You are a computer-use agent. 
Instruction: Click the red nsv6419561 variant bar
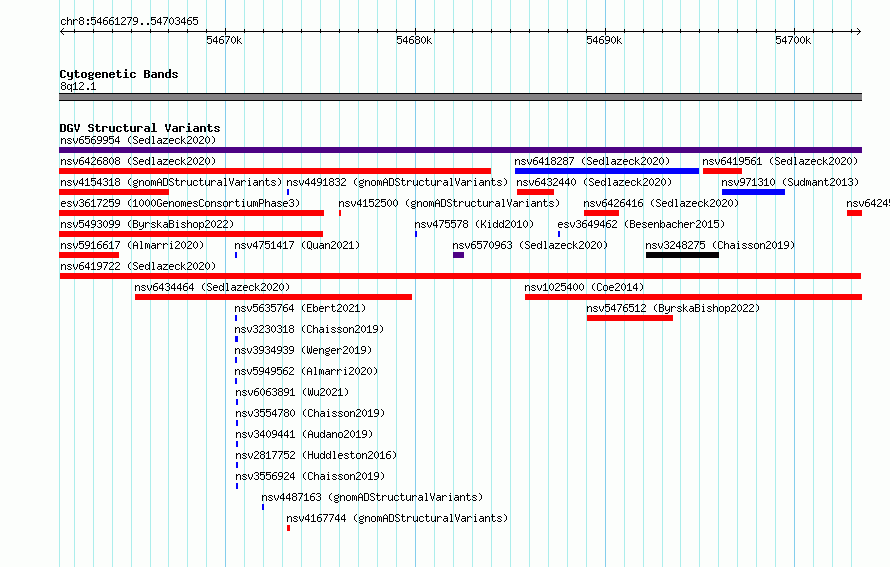722,171
